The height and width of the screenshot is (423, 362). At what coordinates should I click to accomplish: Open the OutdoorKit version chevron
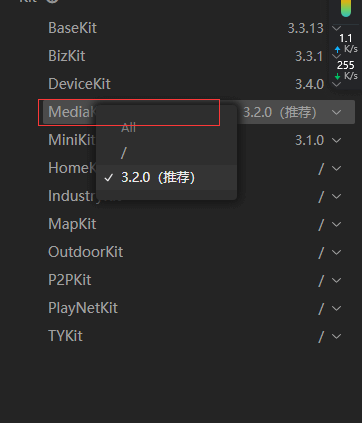[337, 252]
